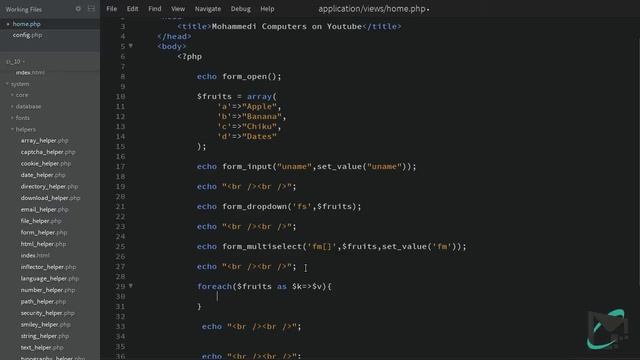This screenshot has width=640, height=360.
Task: Click the <?php opening tag on line 6
Action: [x=189, y=56]
